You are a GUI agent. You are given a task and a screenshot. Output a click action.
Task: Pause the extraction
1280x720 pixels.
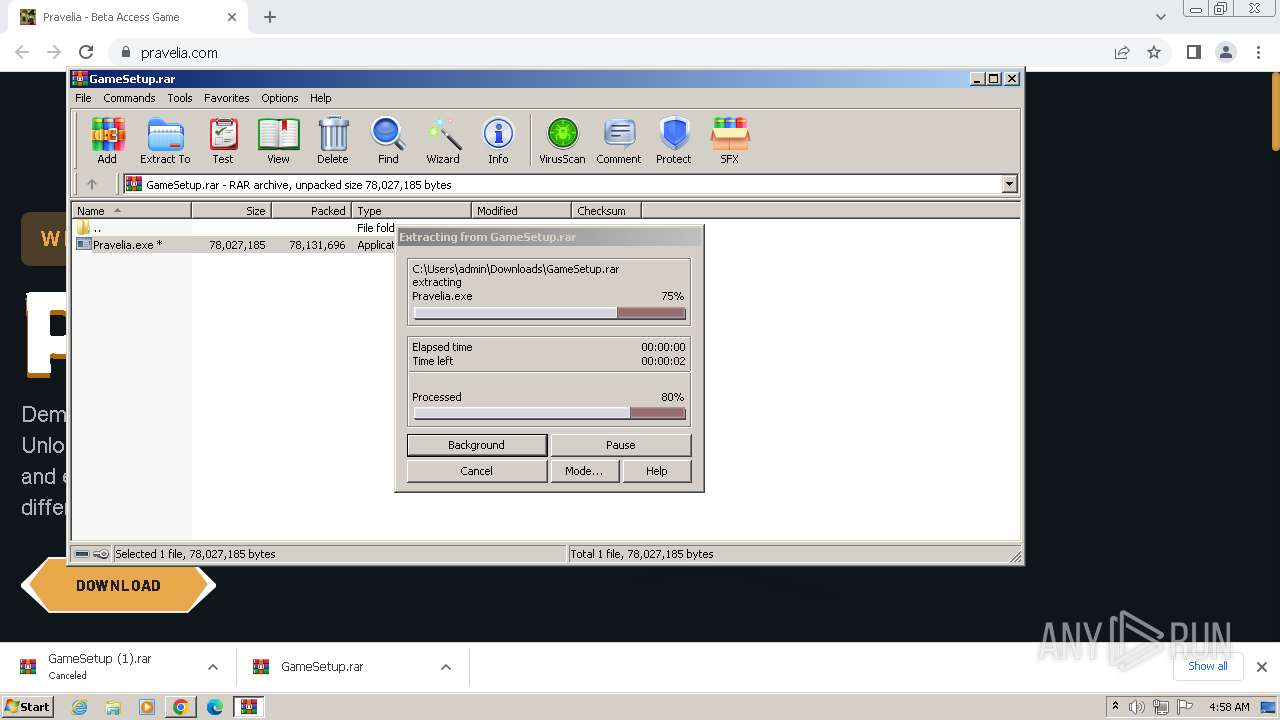click(x=621, y=445)
